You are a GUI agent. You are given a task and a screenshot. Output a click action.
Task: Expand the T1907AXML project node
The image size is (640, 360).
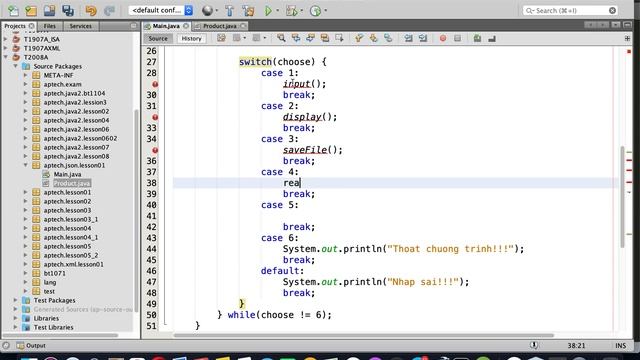[x=6, y=48]
